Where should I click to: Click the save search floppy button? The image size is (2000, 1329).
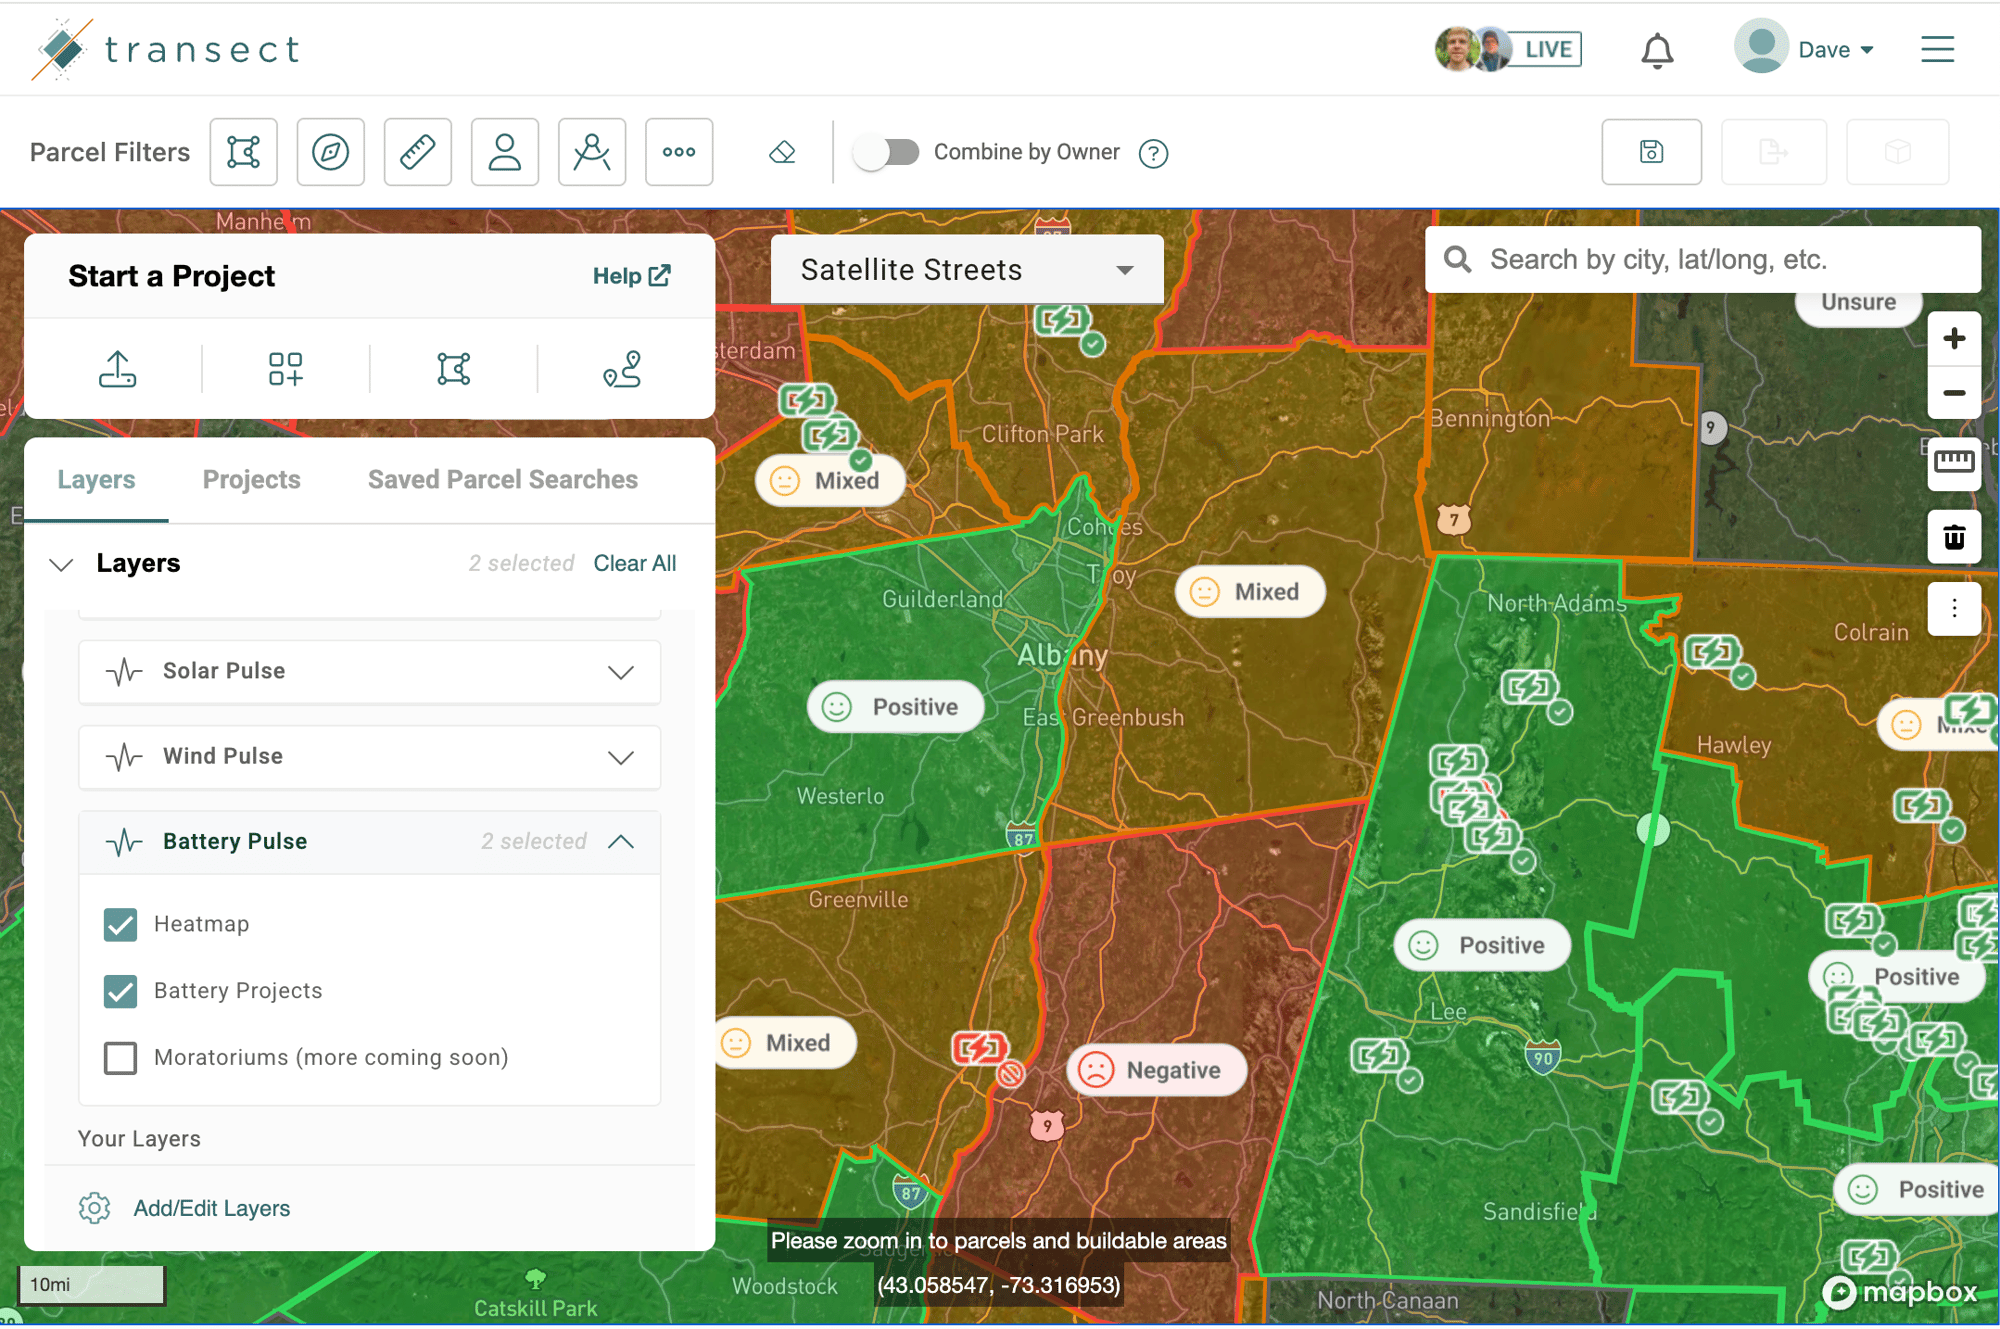[x=1651, y=152]
